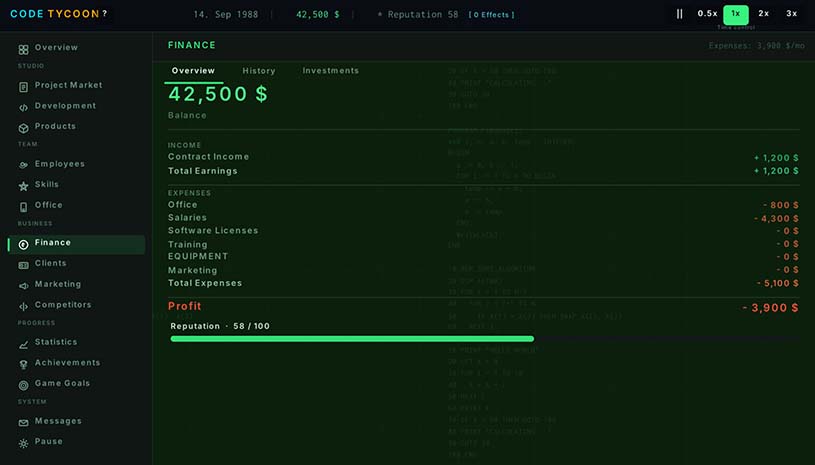Click the date '14. Sep 1988'

(226, 15)
